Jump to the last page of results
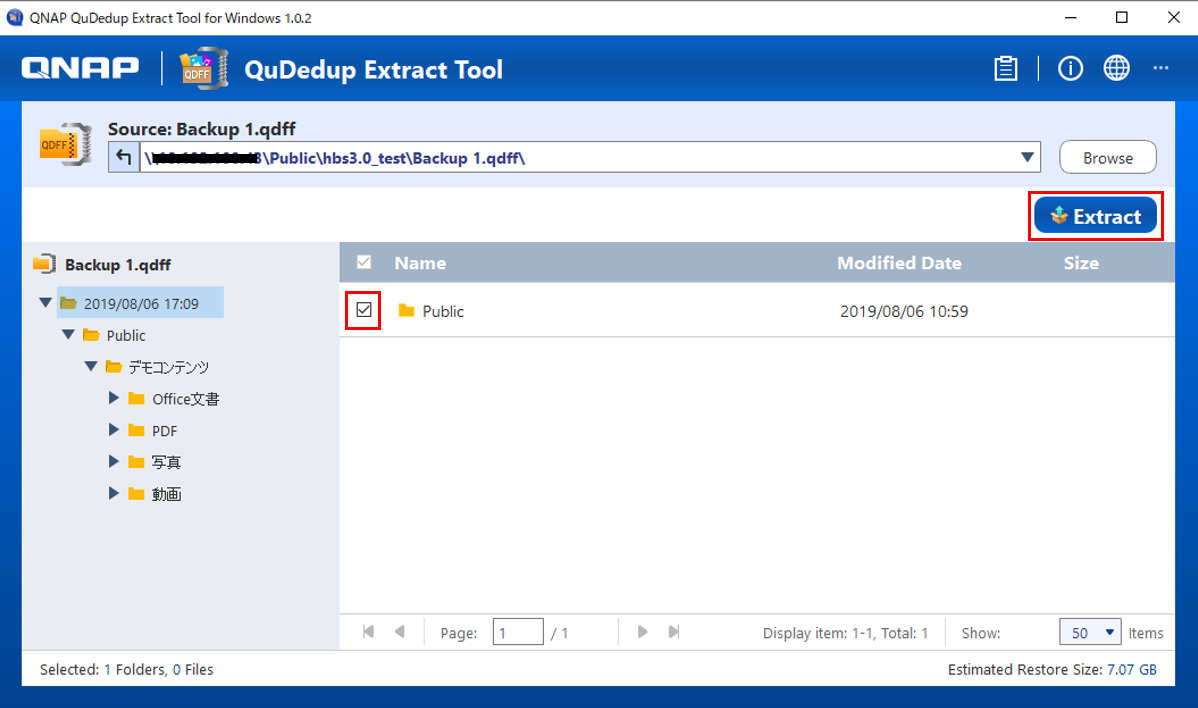The width and height of the screenshot is (1198, 708). [674, 632]
